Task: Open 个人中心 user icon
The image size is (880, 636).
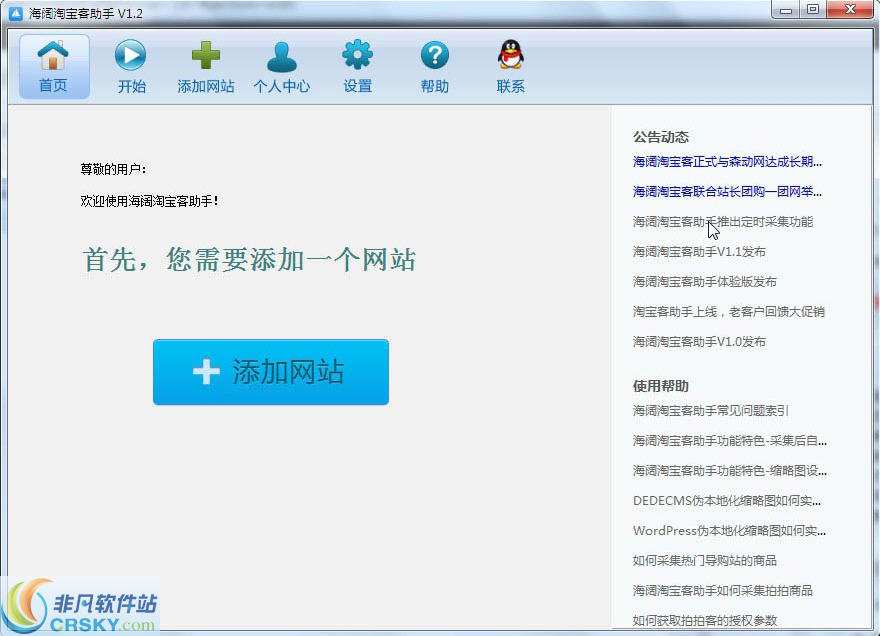Action: point(282,57)
